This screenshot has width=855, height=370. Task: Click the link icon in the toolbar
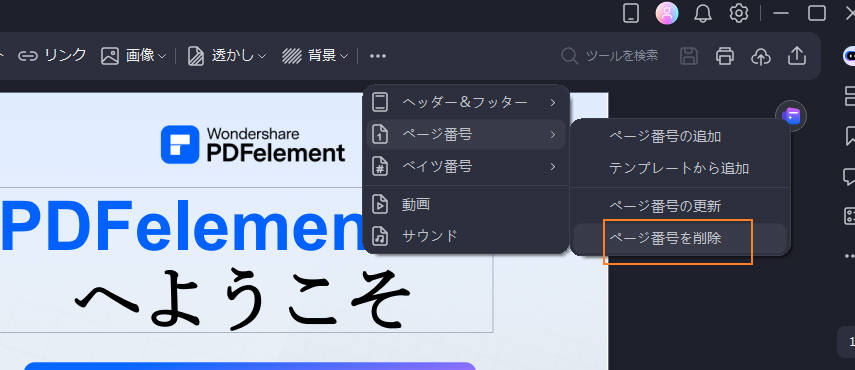click(27, 56)
